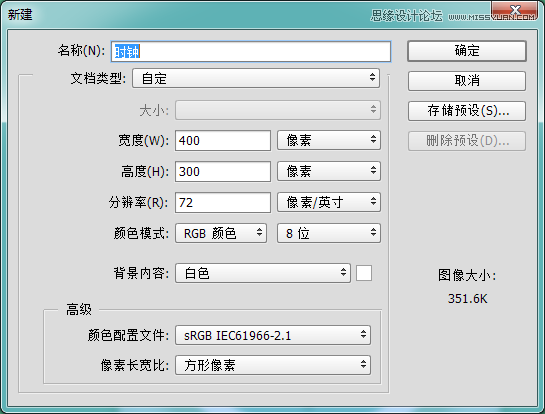Open the 像素/英寸 resolution unit dropdown
This screenshot has width=545, height=414.
(x=329, y=202)
